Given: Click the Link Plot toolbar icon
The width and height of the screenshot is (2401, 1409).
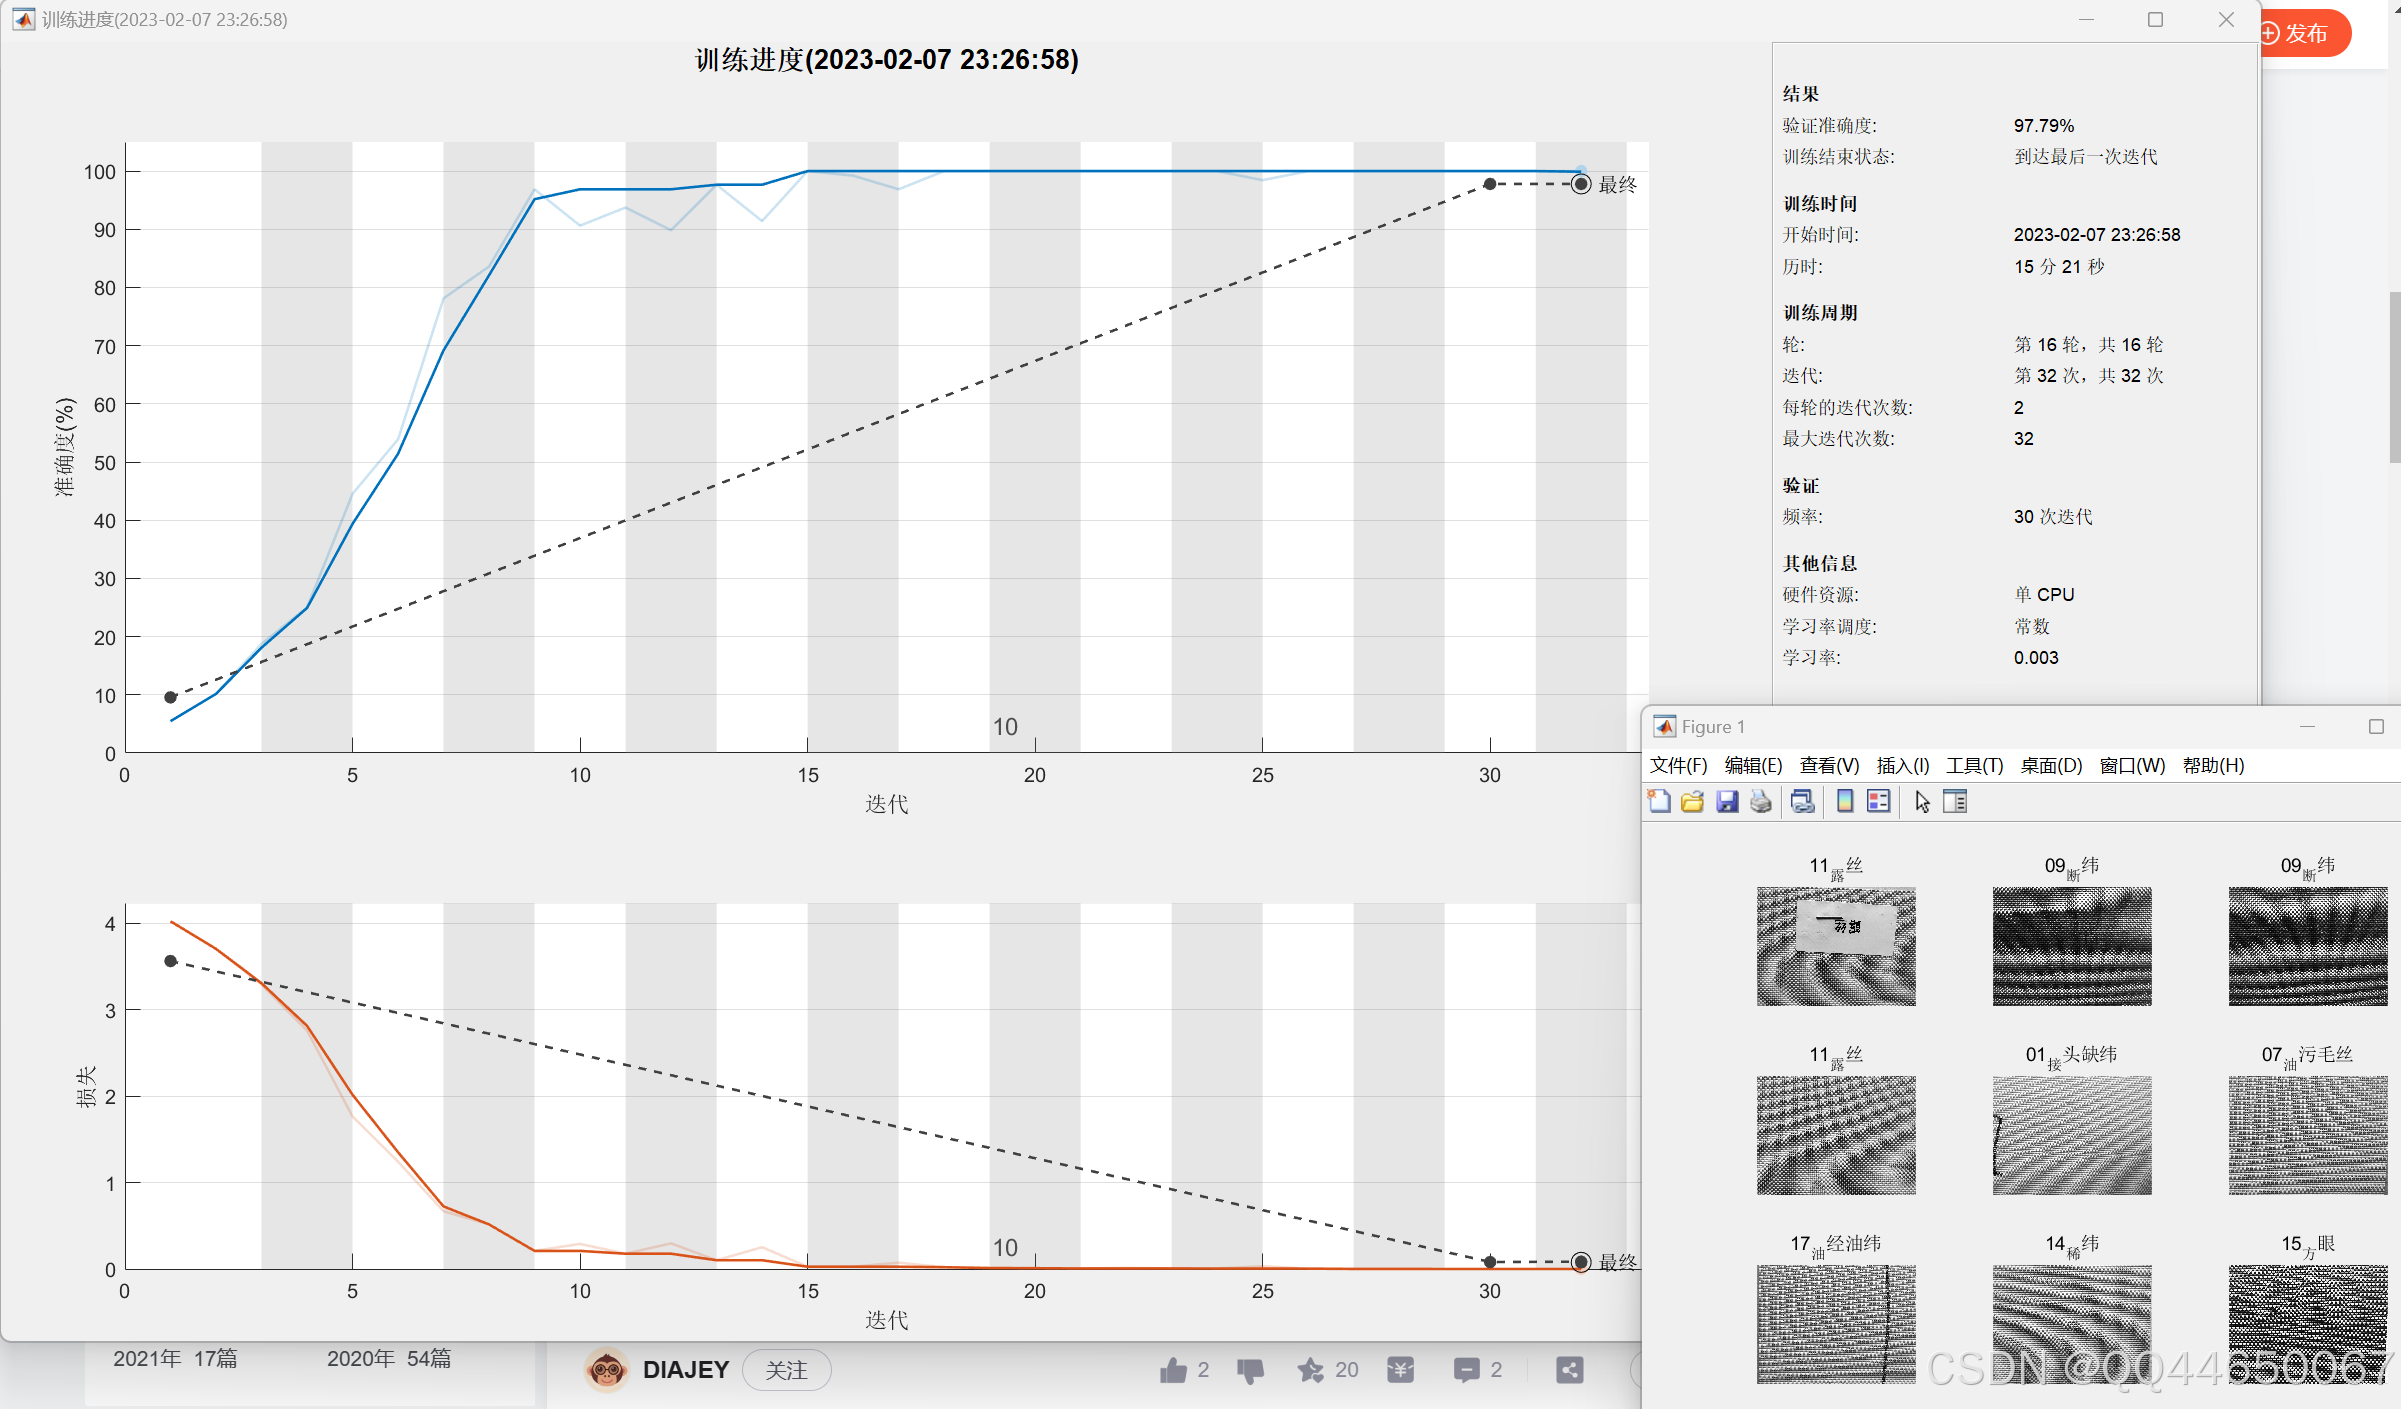Looking at the screenshot, I should click(x=1802, y=801).
